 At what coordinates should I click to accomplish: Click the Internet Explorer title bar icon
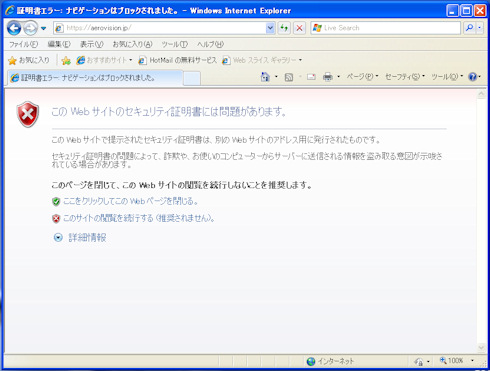10,10
